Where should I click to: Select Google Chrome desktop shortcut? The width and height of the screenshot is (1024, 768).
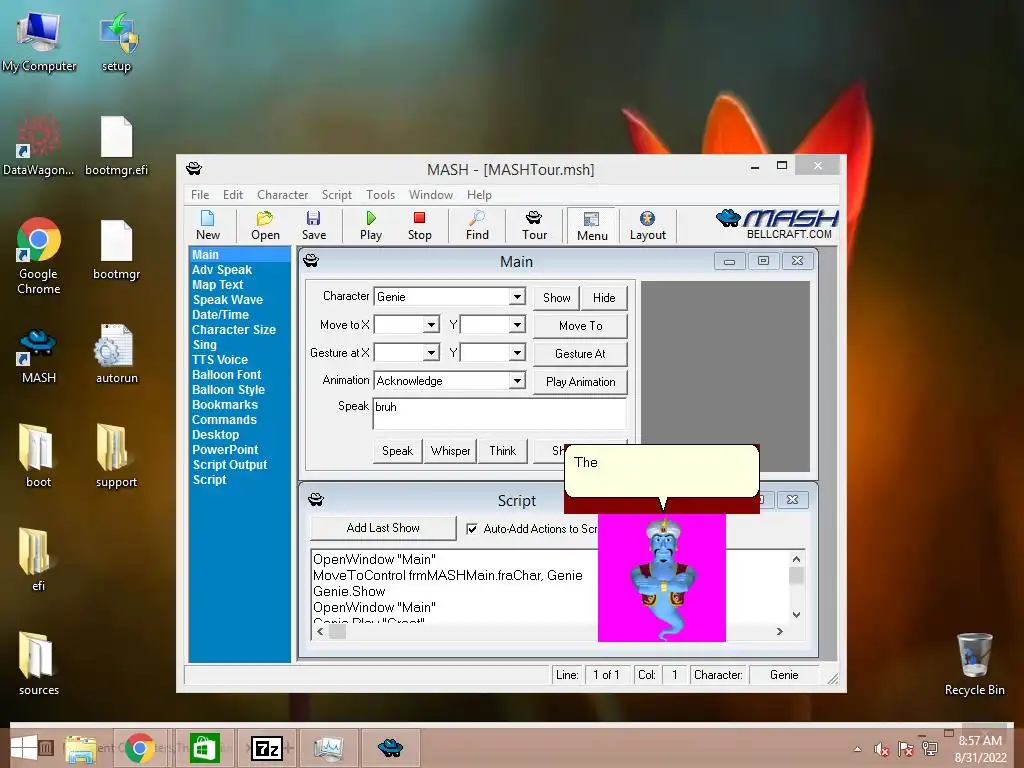(x=39, y=257)
